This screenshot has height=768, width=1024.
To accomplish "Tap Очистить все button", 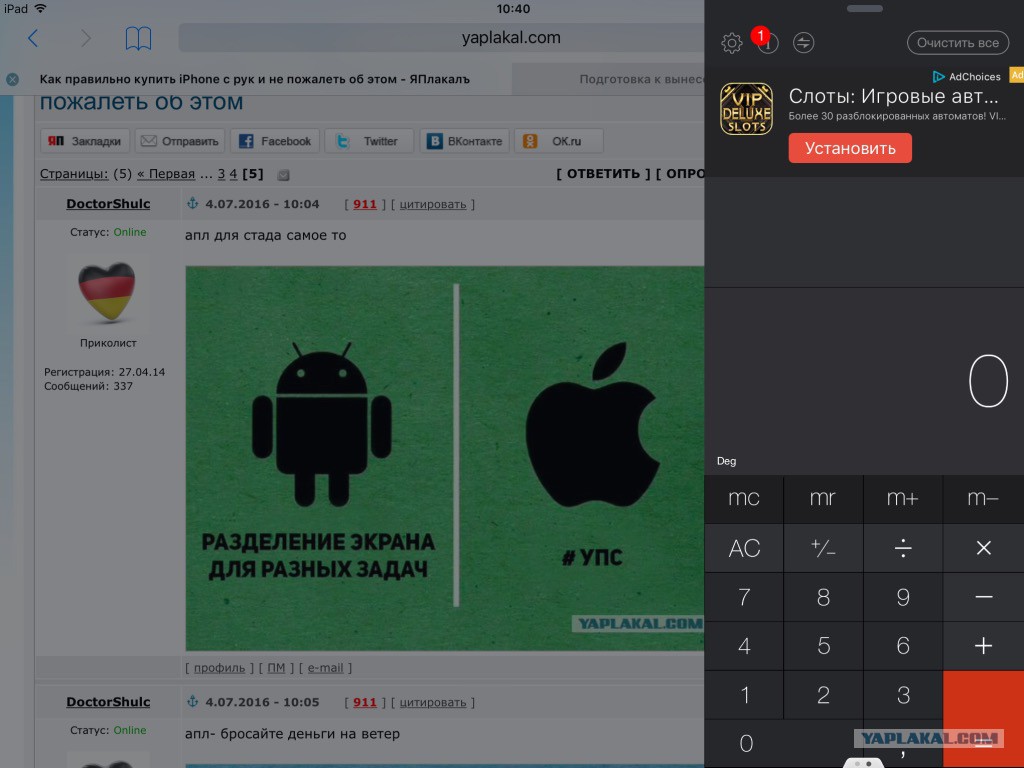I will pyautogui.click(x=957, y=43).
